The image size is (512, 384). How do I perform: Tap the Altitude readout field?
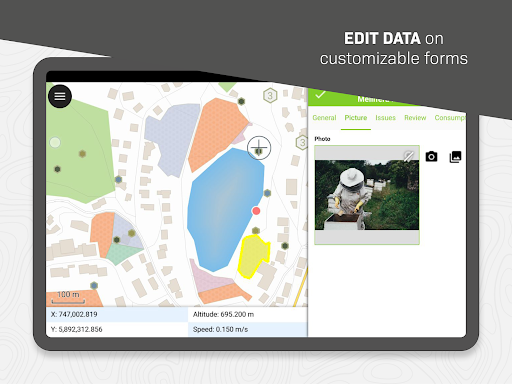point(247,314)
